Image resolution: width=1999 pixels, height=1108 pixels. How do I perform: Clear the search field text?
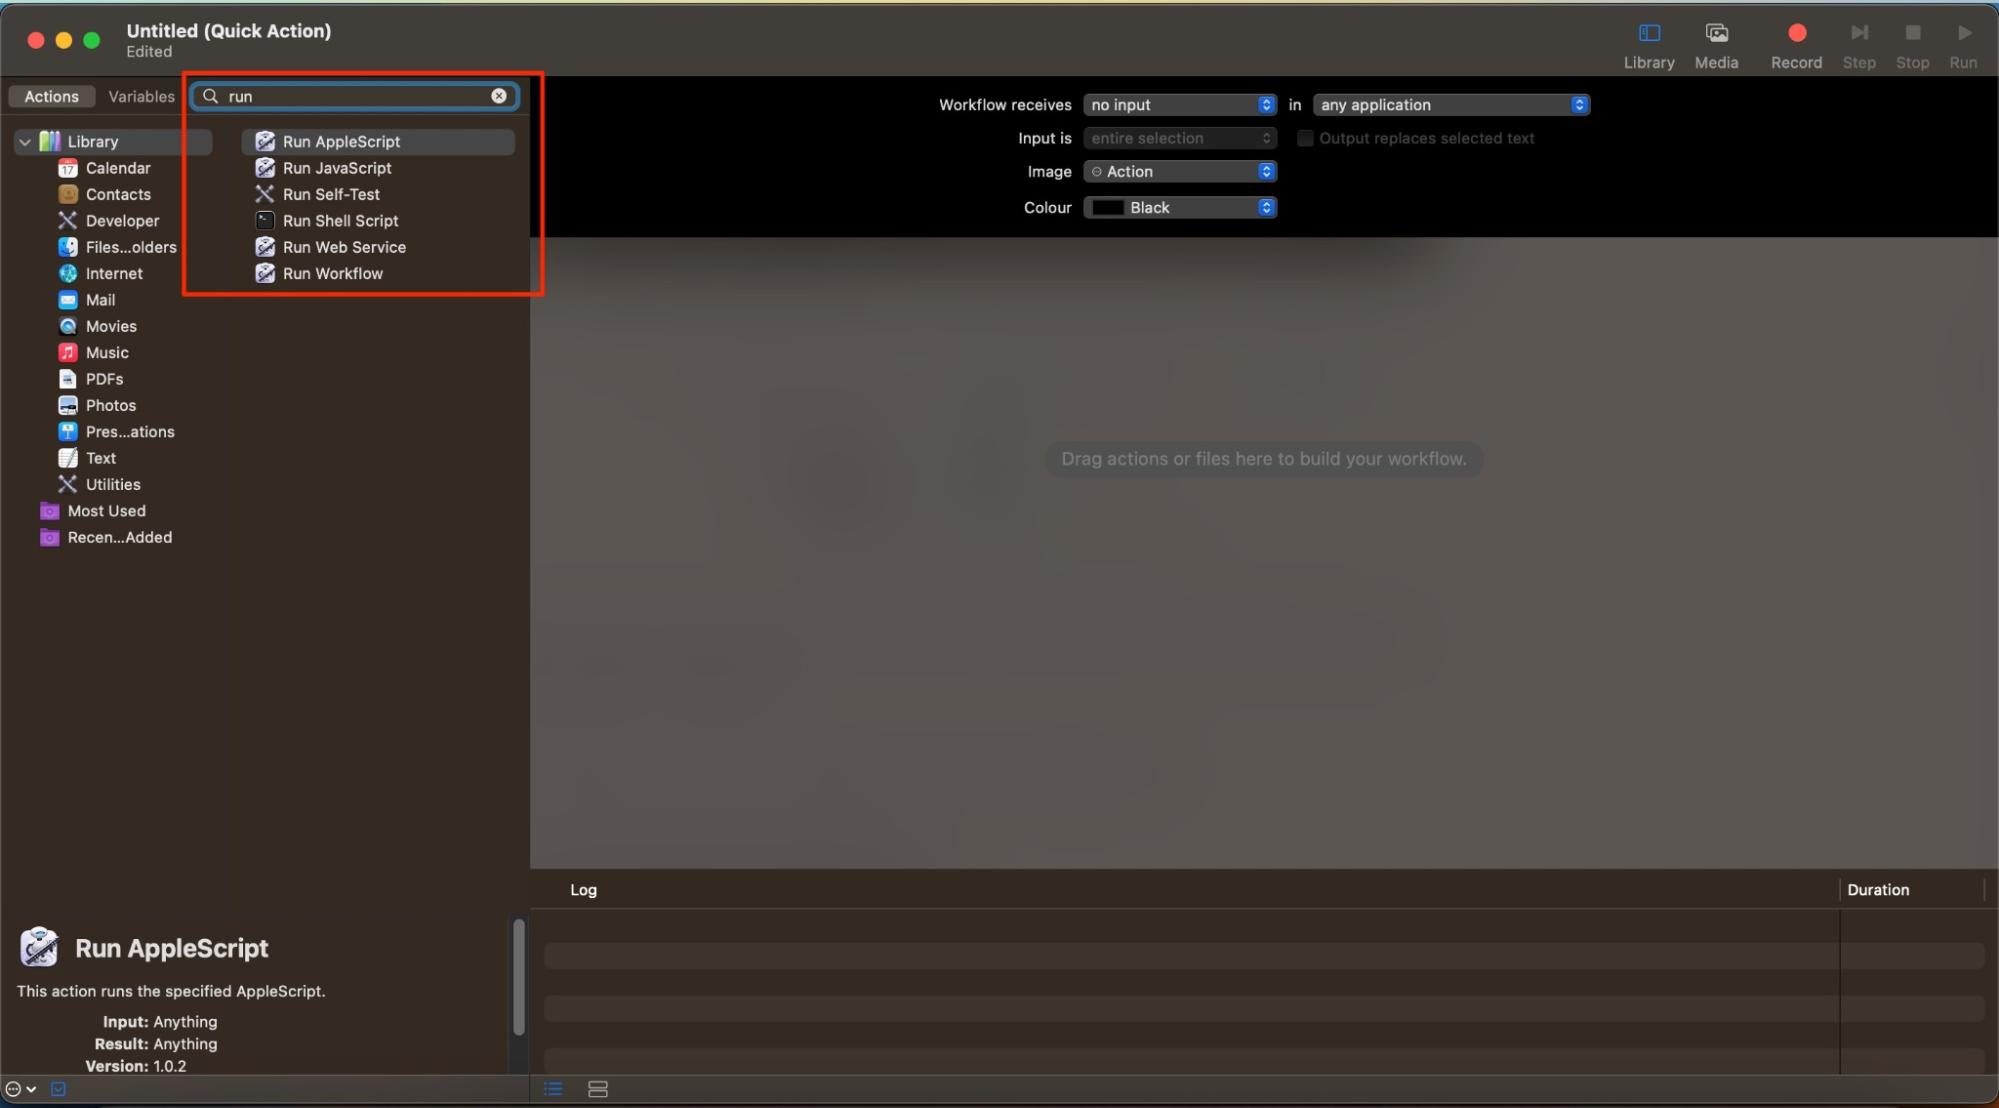(498, 96)
